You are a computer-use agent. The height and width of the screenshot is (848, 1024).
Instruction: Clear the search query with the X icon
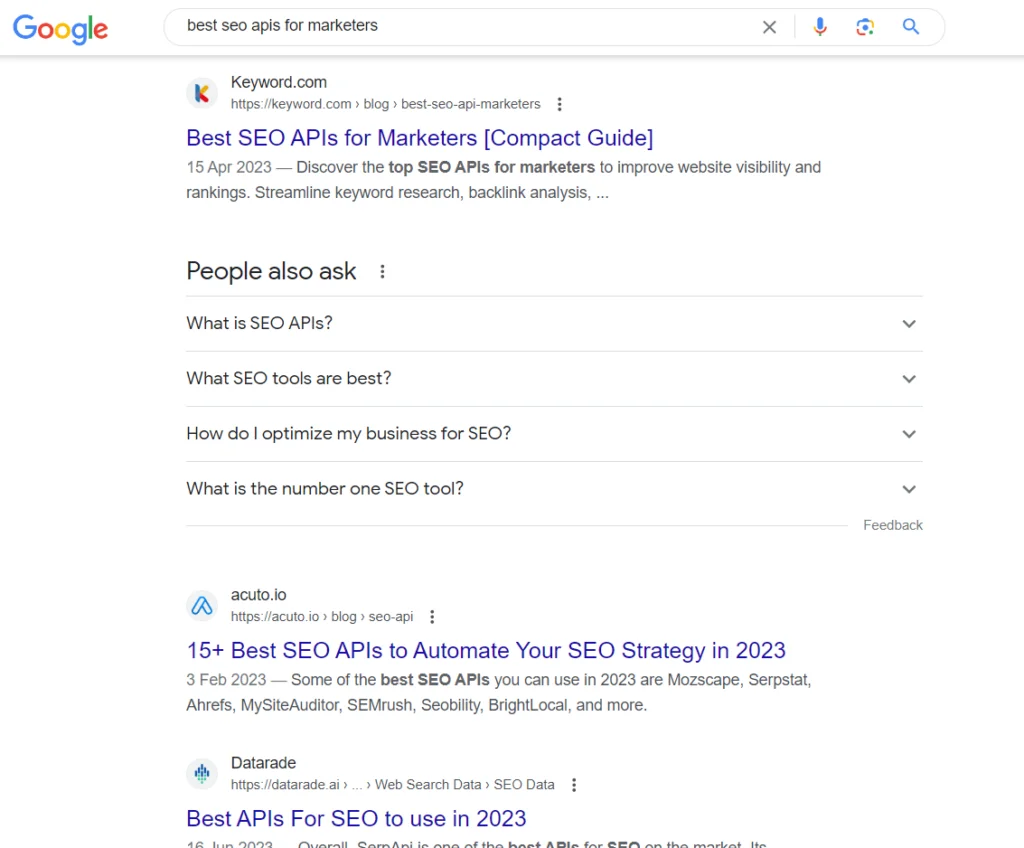pos(769,27)
